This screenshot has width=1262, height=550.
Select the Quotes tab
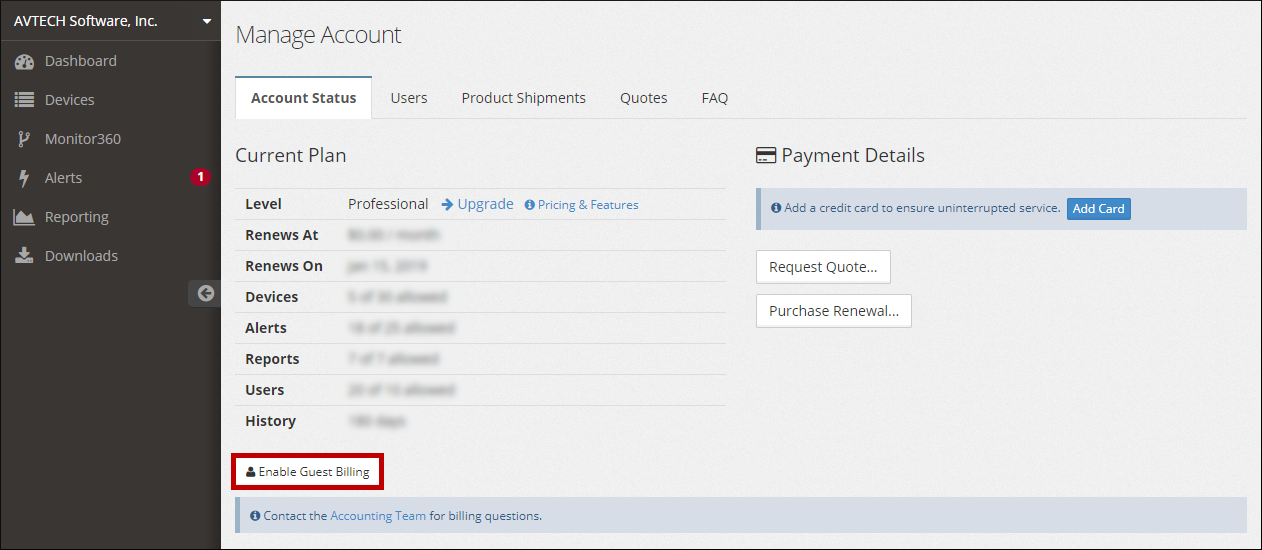[x=643, y=98]
